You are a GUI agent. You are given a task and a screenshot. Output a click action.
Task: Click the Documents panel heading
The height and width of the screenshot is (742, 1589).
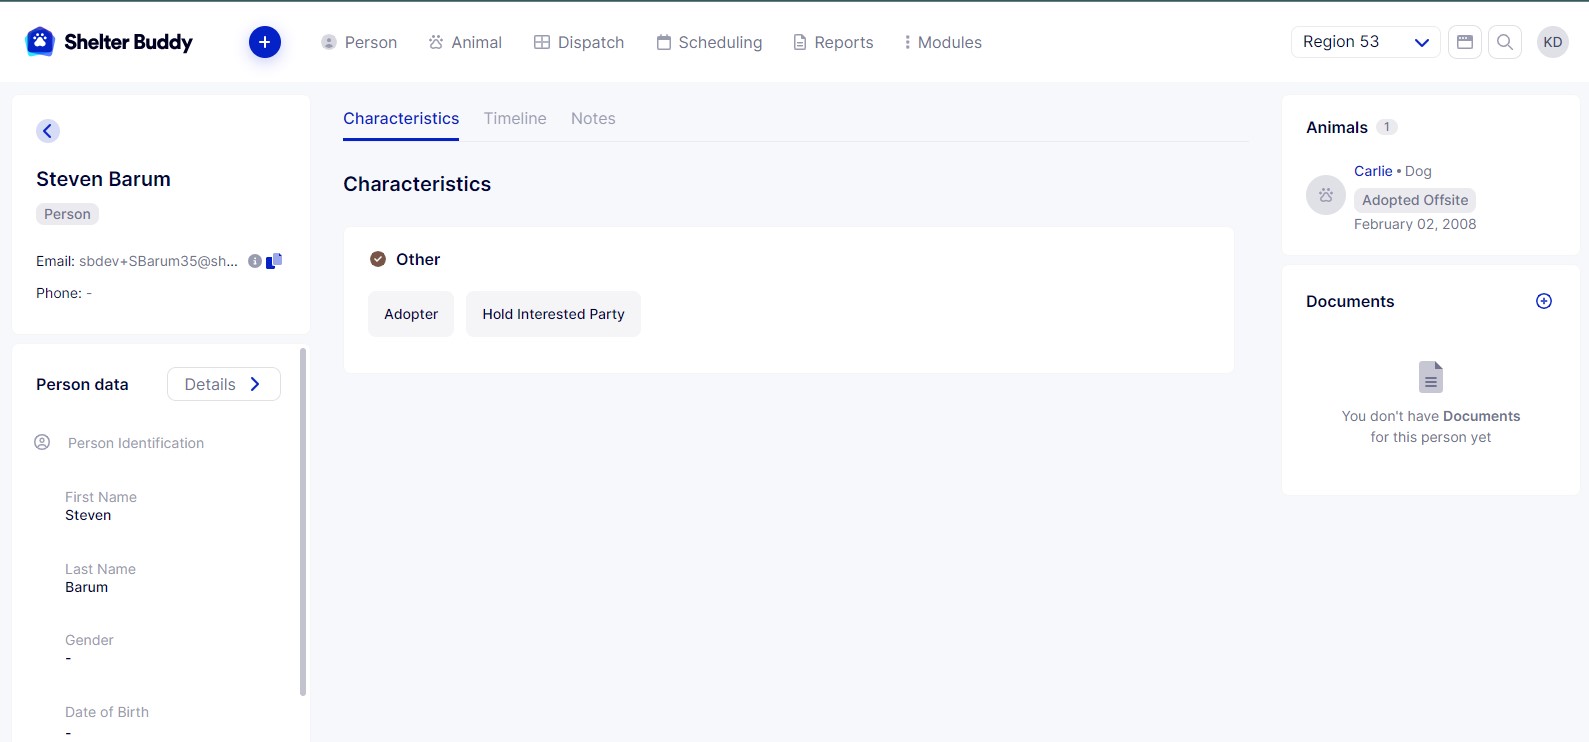1350,301
